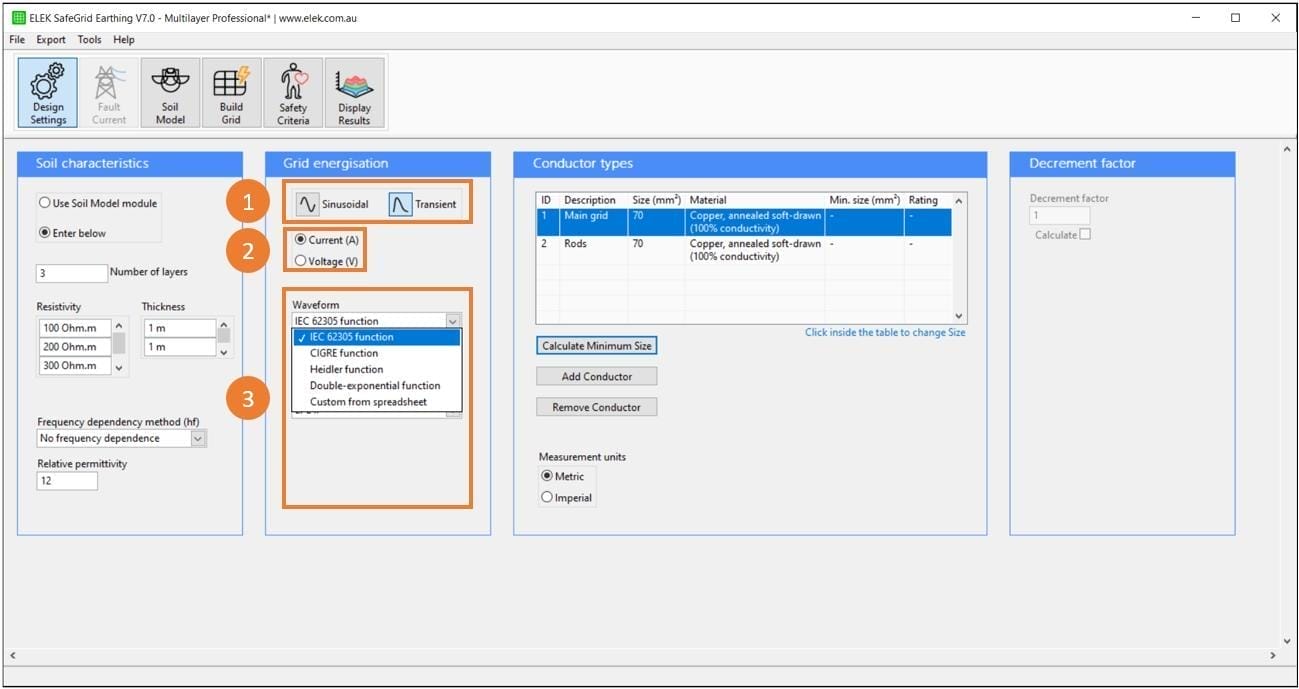
Task: Open the Safety Criteria panel
Action: pyautogui.click(x=292, y=91)
